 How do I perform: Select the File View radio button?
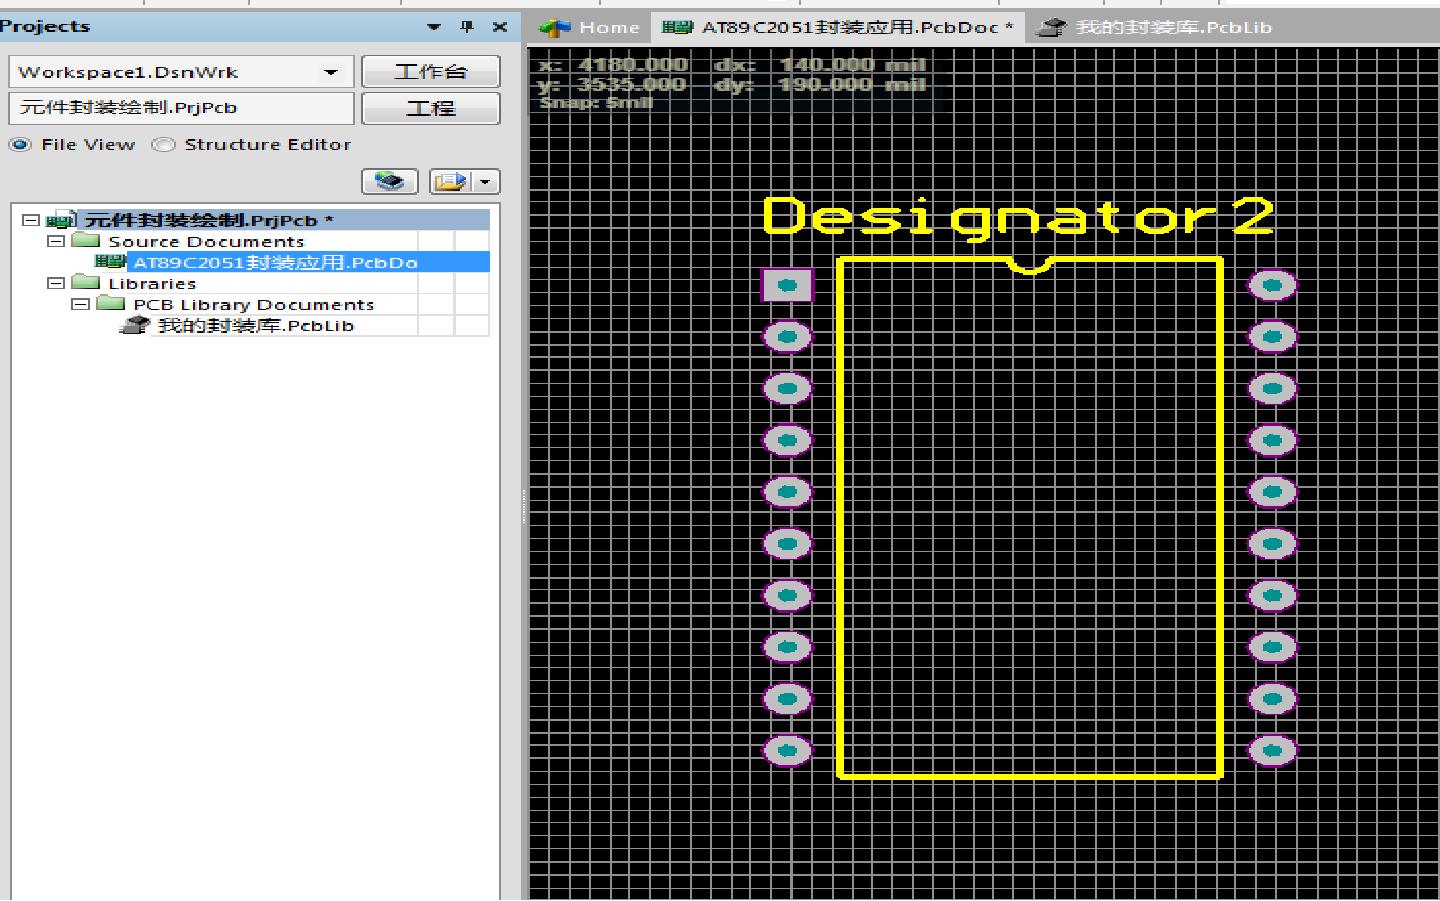[20, 144]
